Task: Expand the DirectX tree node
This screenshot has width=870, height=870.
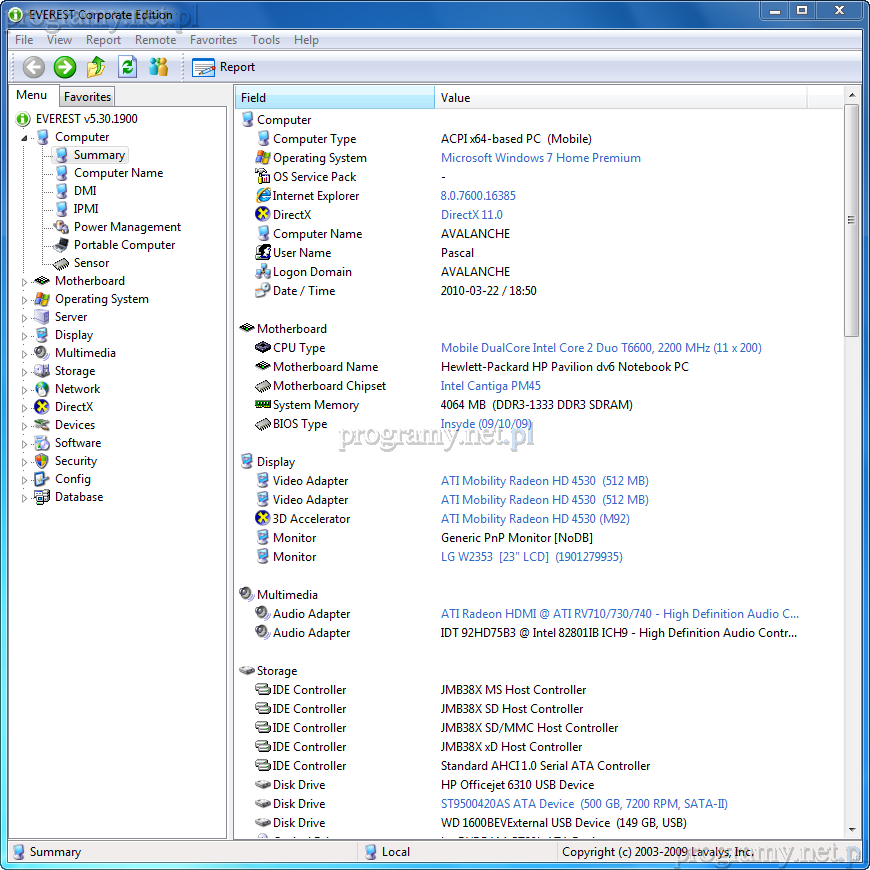Action: 25,408
